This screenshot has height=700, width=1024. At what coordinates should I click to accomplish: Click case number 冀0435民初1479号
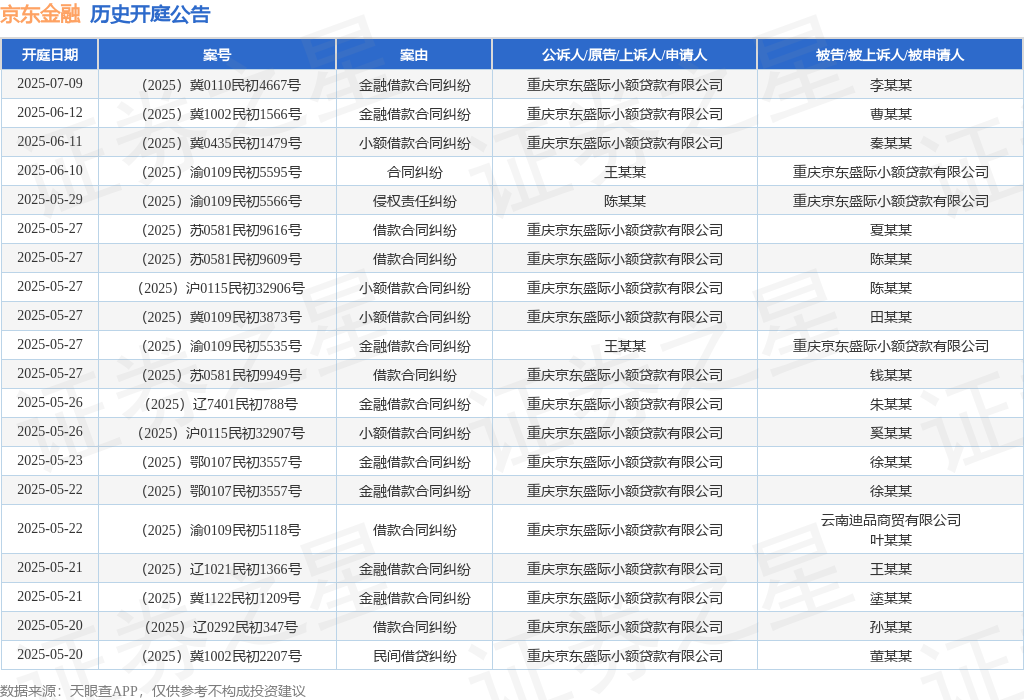pos(221,143)
